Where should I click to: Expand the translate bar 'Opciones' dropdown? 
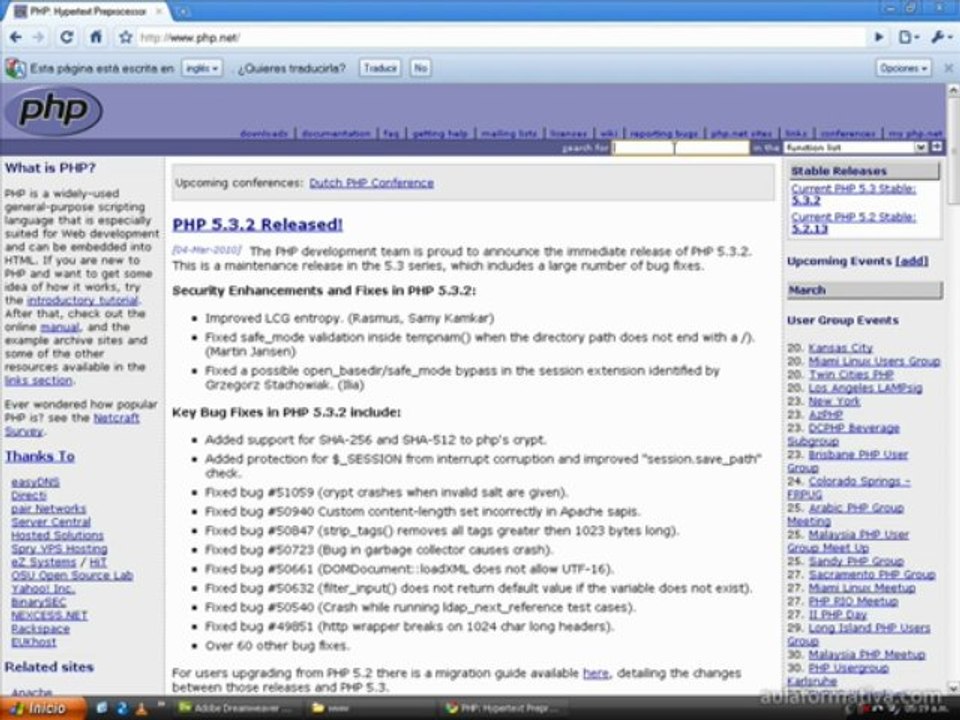[x=903, y=68]
